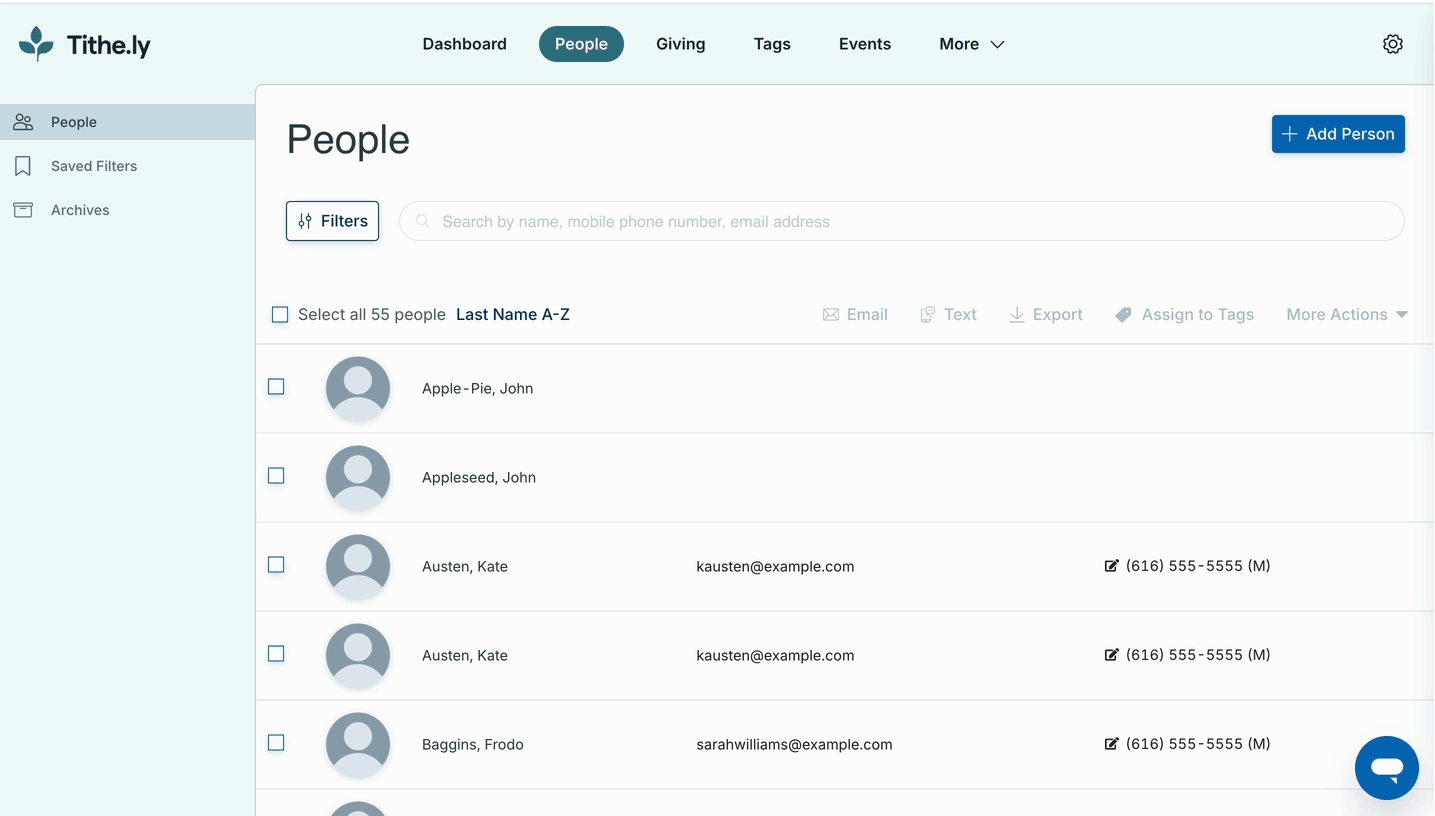Image resolution: width=1435 pixels, height=816 pixels.
Task: Click the Archives box icon
Action: [23, 210]
